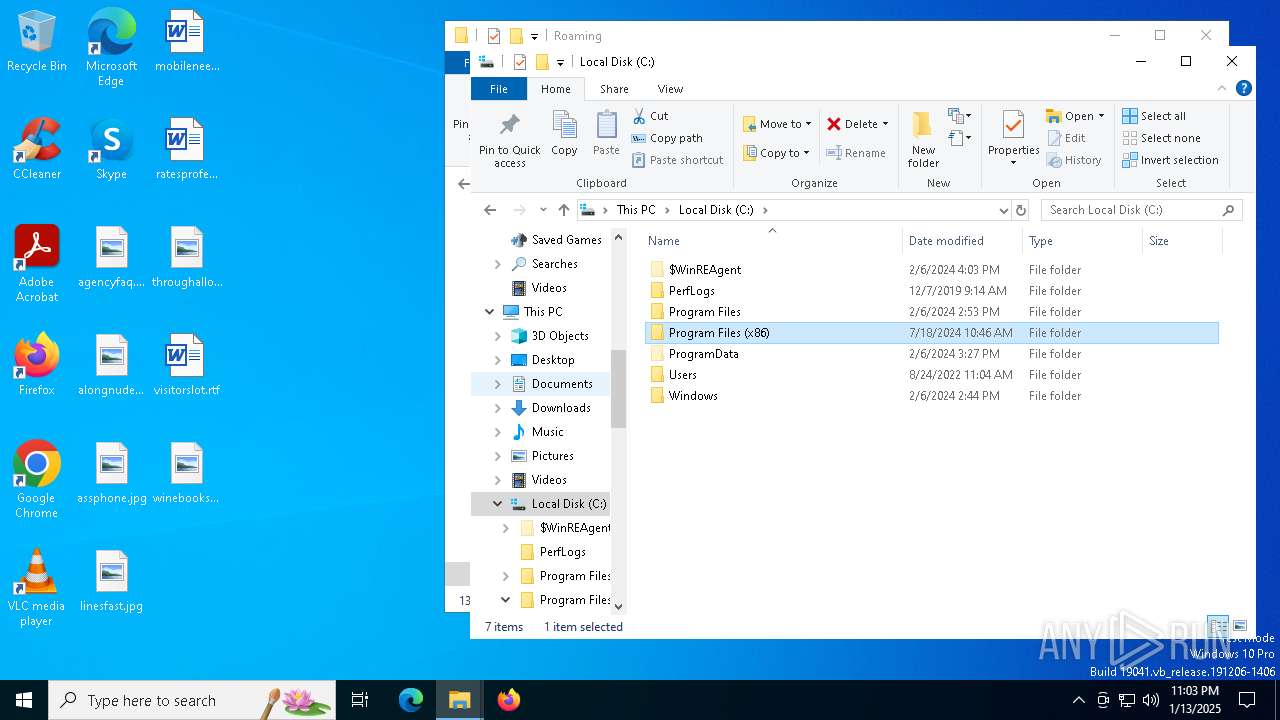
Task: Create a New folder
Action: pyautogui.click(x=923, y=139)
